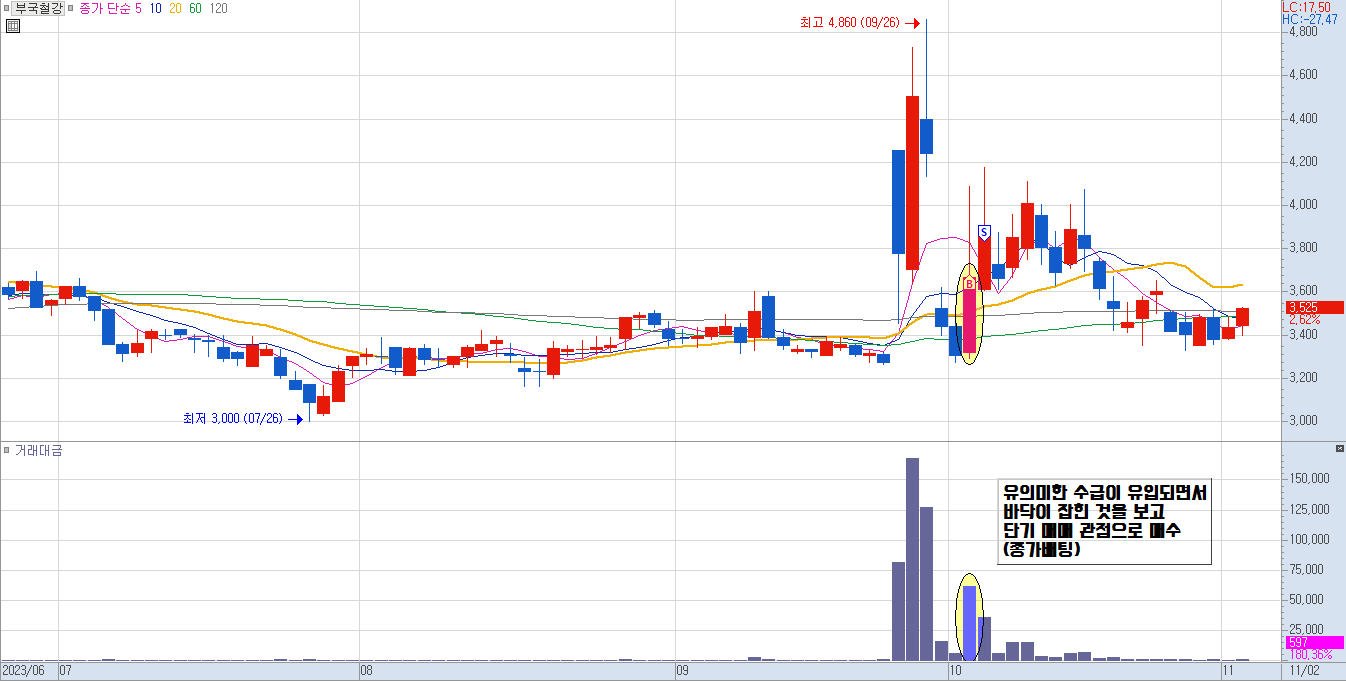Click the 3,000 price axis label
Screen dimensions: 1346x681
1303,421
